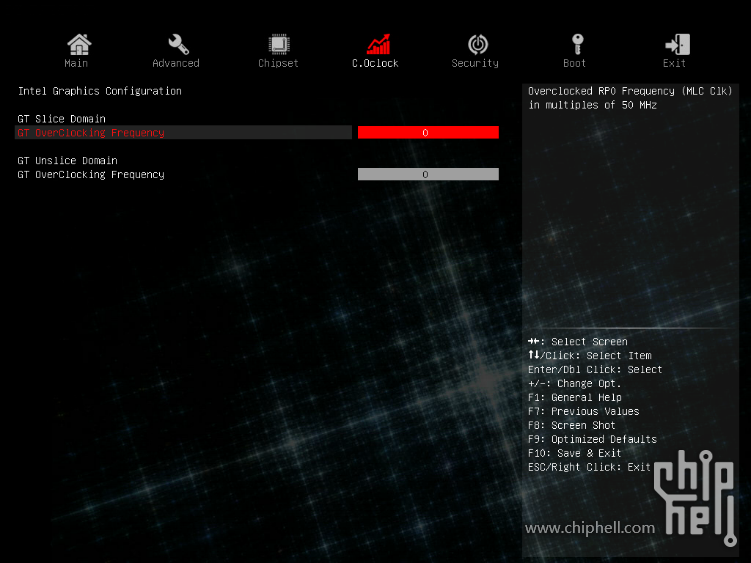Click the Advanced wrench icon
Screen dimensions: 751x563
point(178,45)
